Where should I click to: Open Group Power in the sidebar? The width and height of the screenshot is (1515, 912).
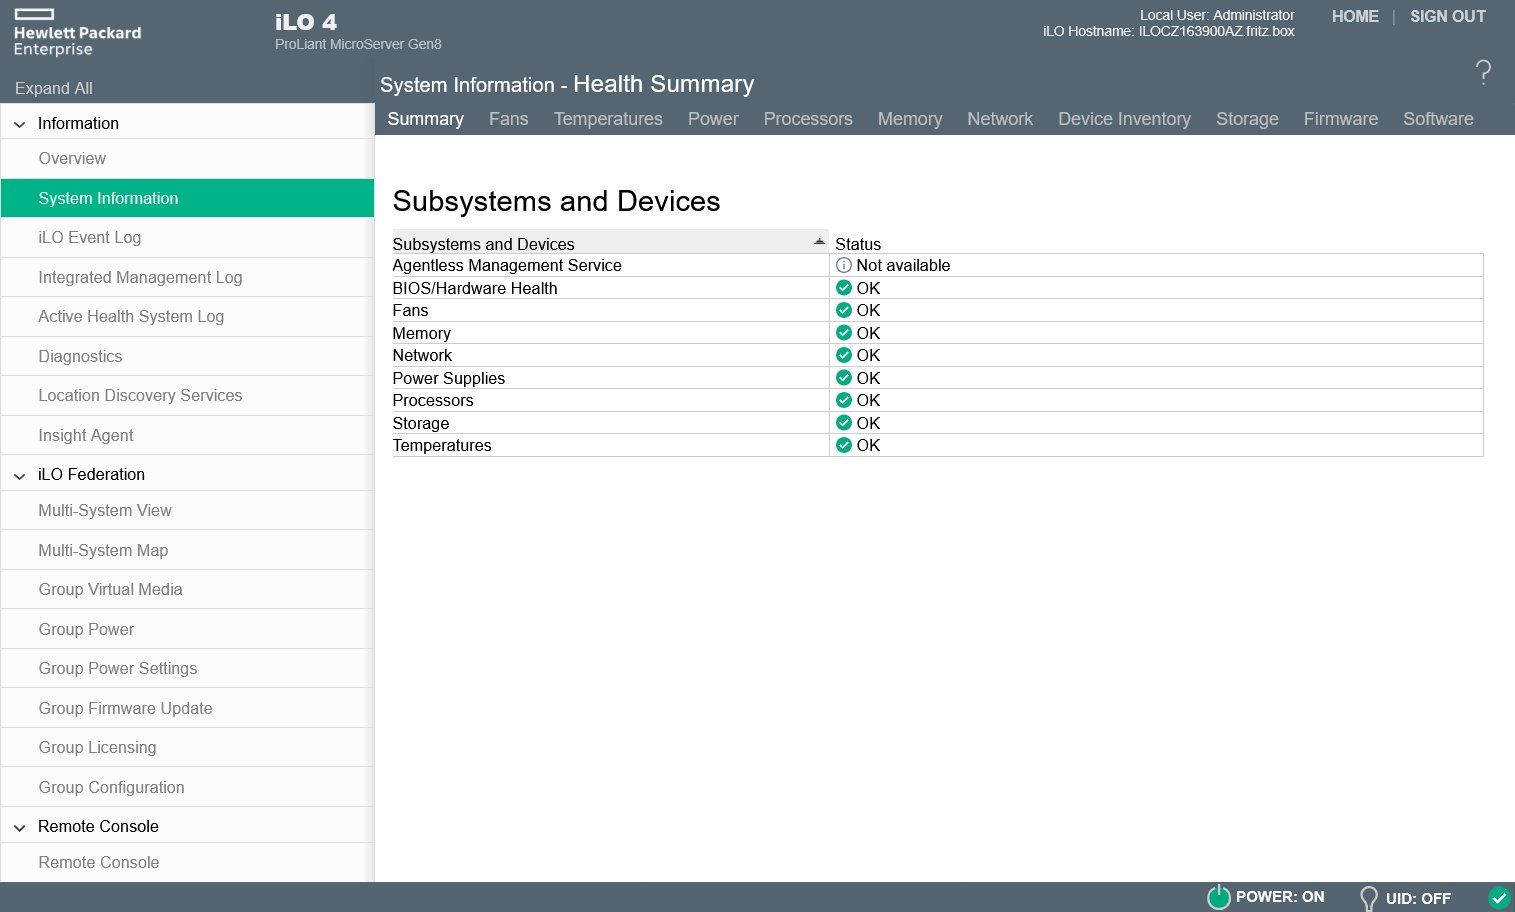[187, 629]
